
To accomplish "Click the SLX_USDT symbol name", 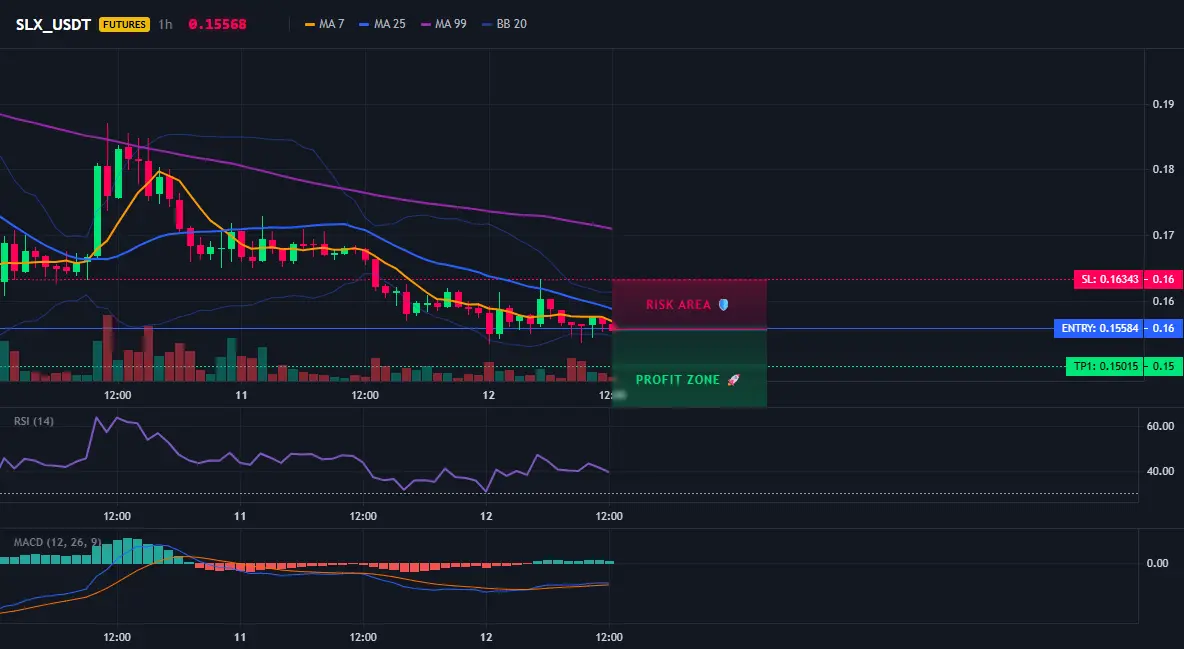I will [x=53, y=24].
